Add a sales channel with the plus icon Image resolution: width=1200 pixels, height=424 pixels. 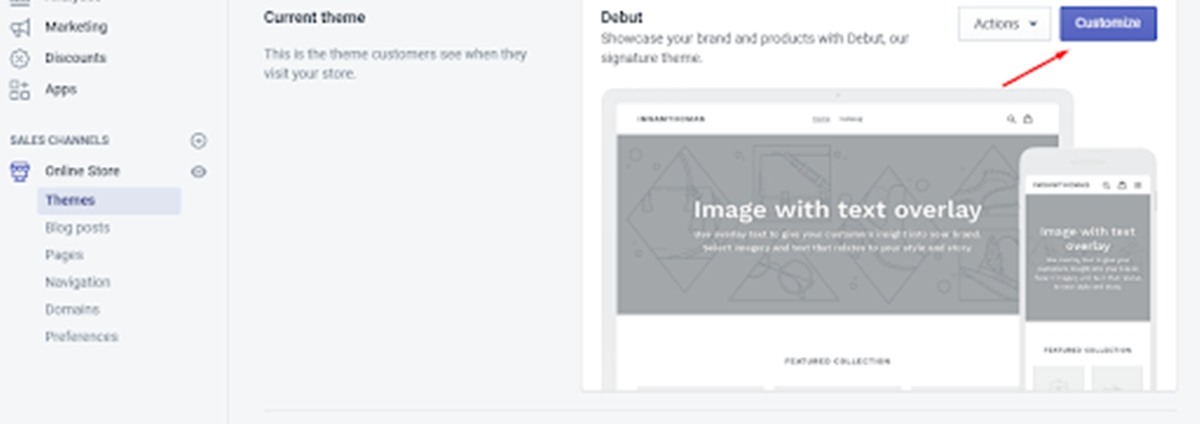[198, 141]
